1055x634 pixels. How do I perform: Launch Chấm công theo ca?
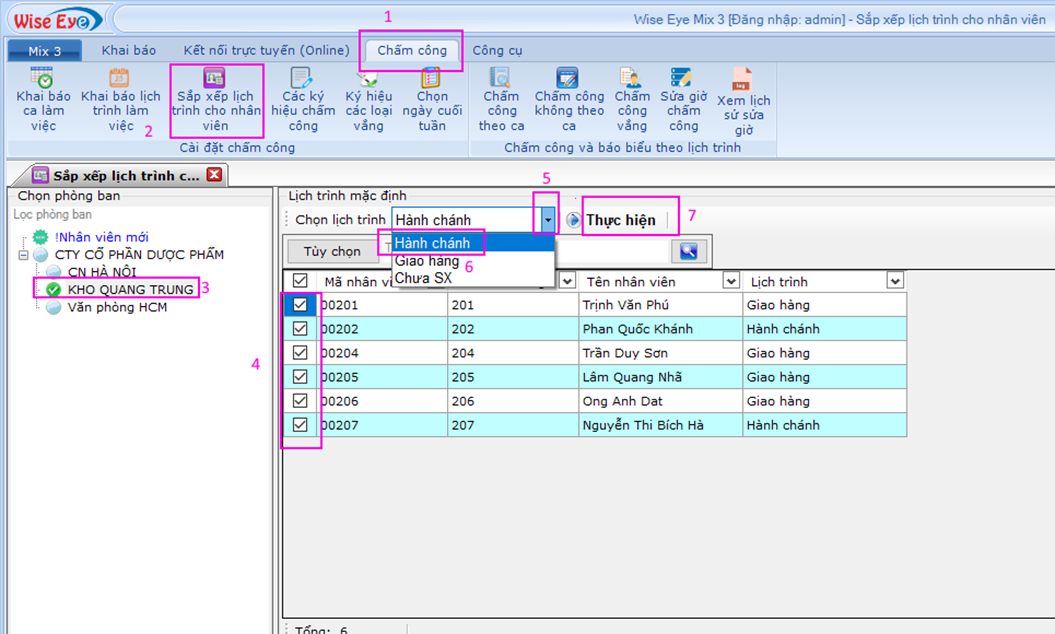pyautogui.click(x=501, y=100)
